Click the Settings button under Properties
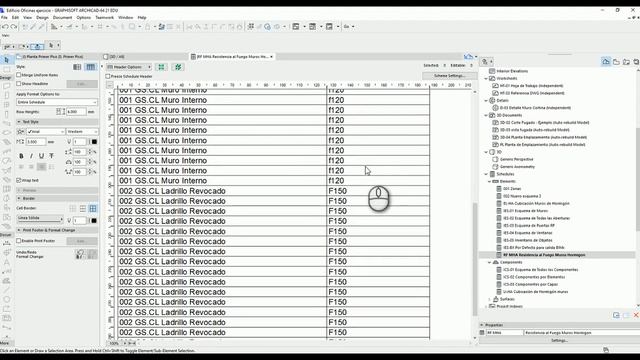 [x=559, y=340]
